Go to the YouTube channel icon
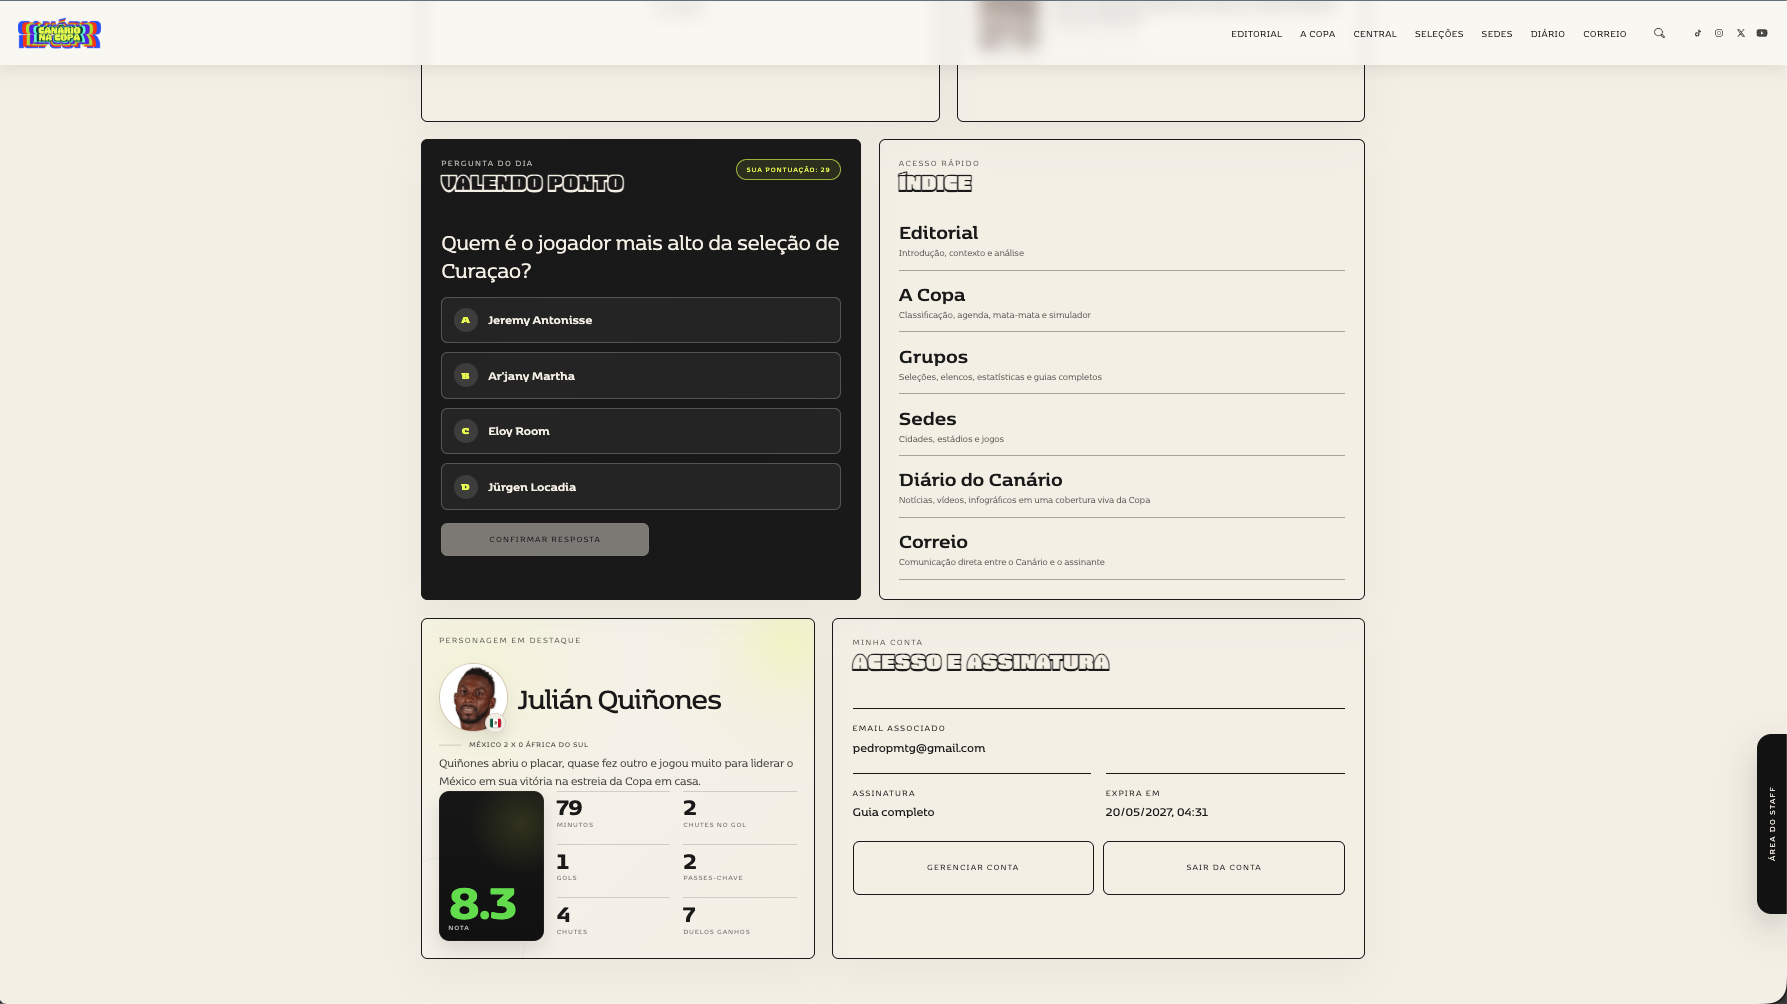This screenshot has height=1004, width=1787. pos(1762,33)
